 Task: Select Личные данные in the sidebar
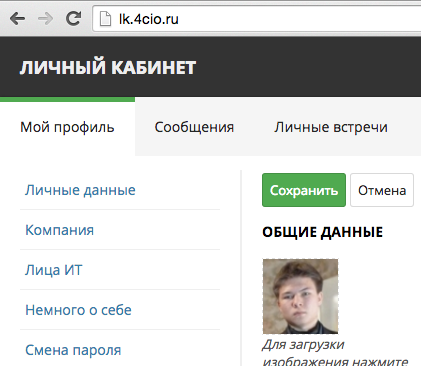(x=80, y=190)
